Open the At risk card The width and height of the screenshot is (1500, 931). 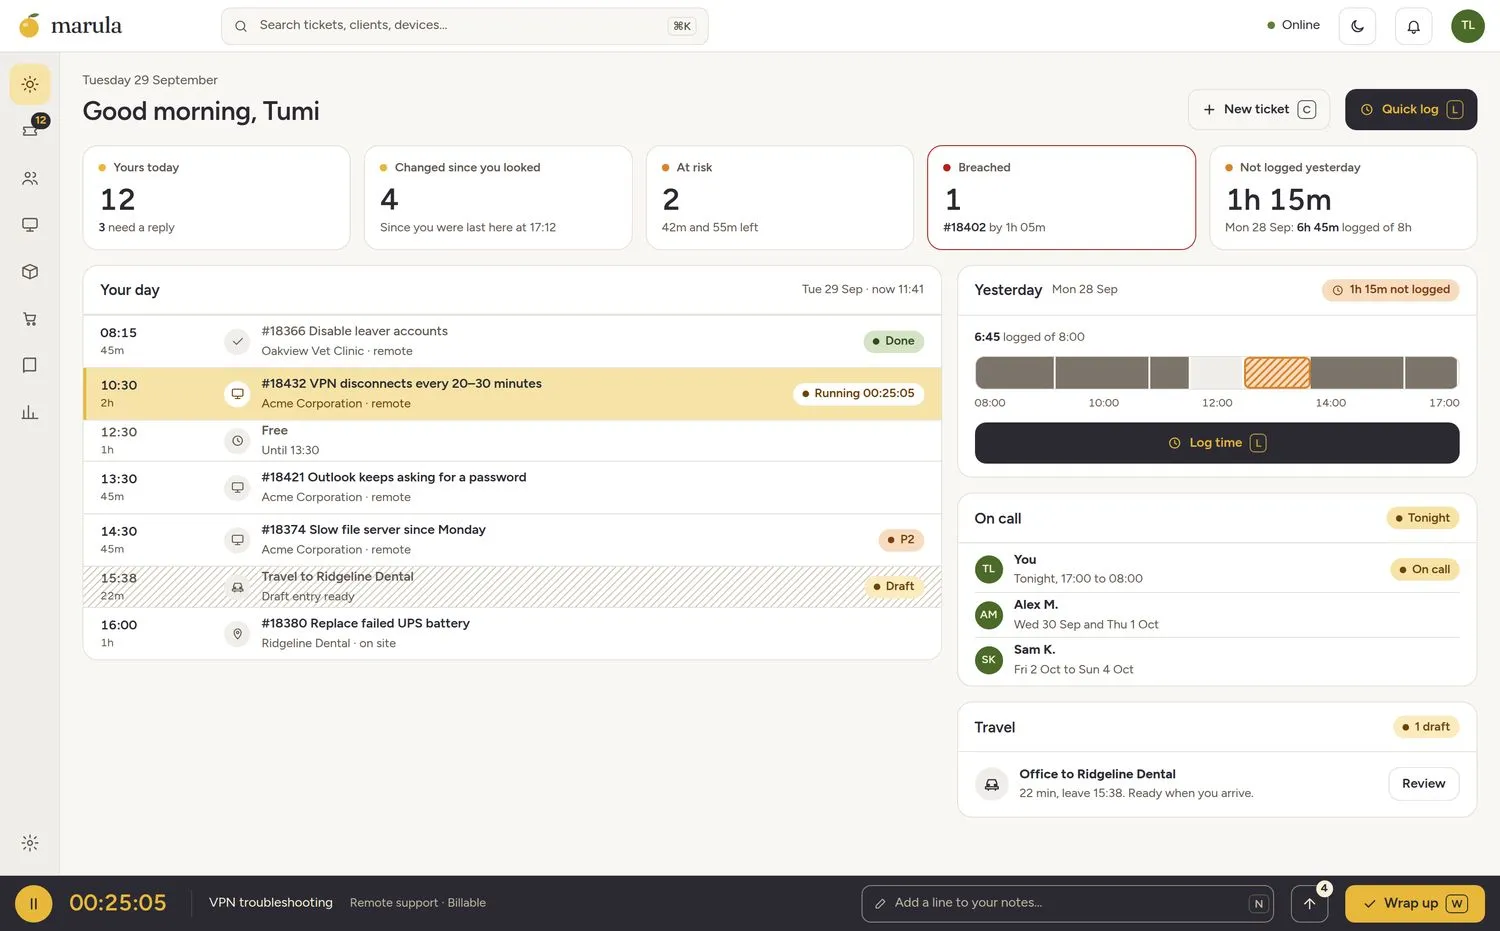pyautogui.click(x=780, y=198)
